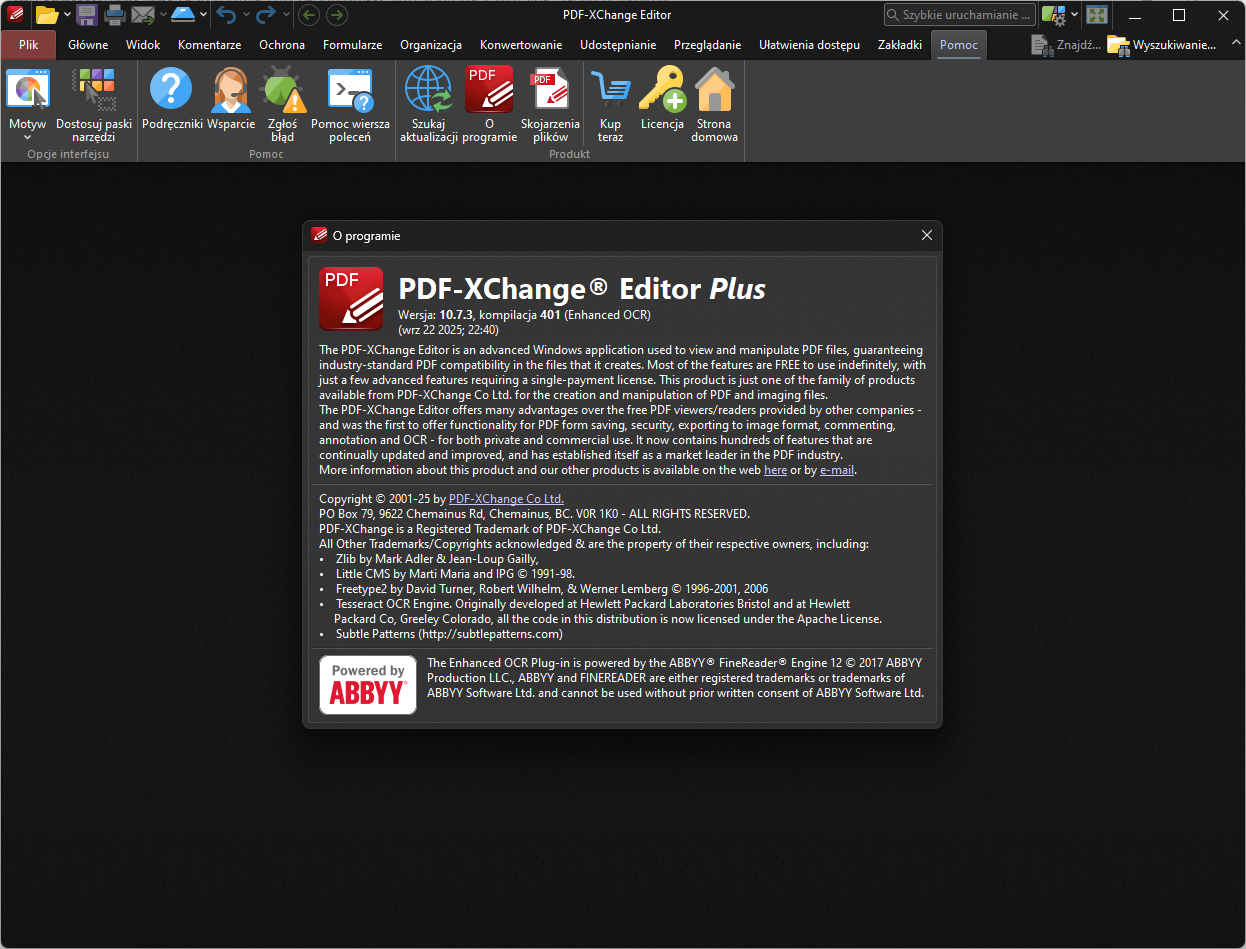Click the Powered by ABBYY logo

coord(368,685)
